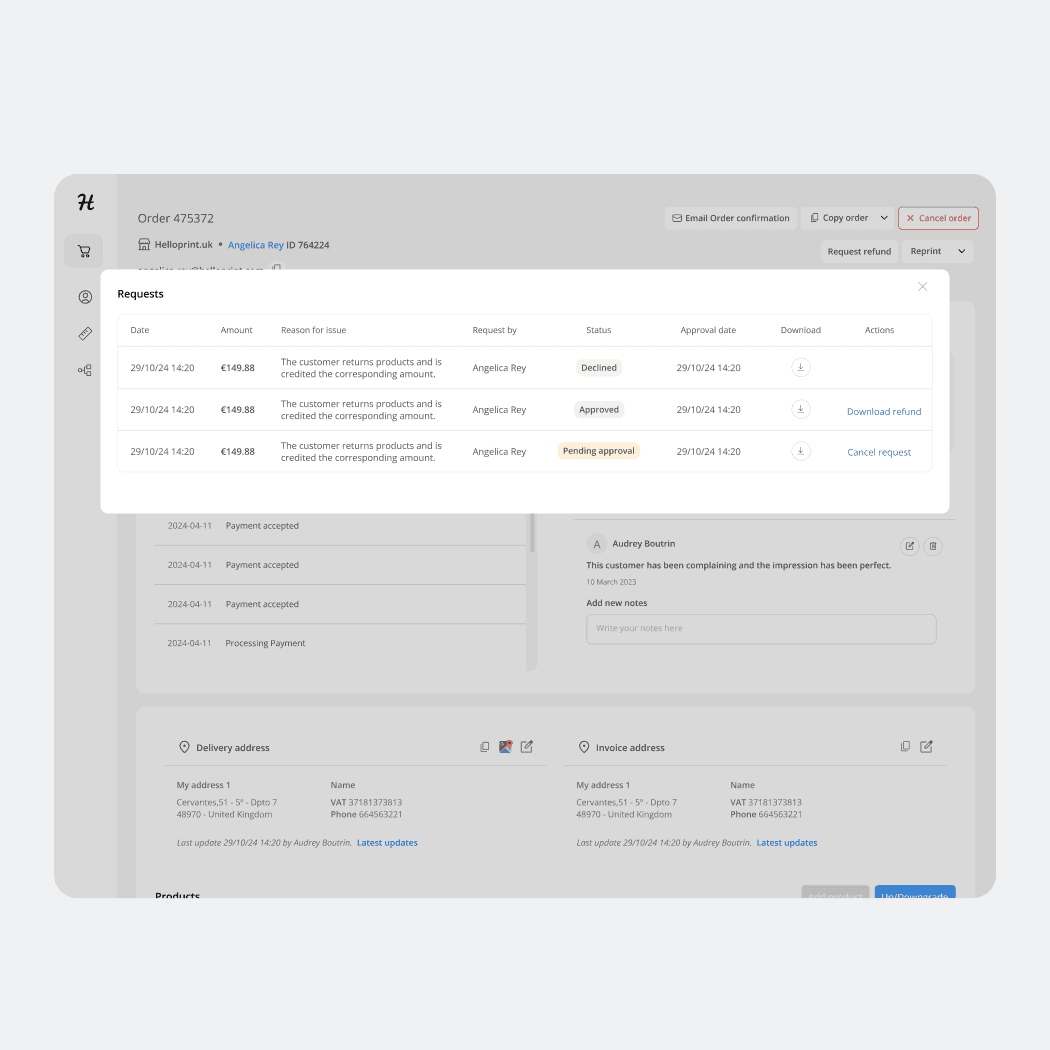The width and height of the screenshot is (1050, 1050).
Task: Edit the Invoice address
Action: click(x=926, y=746)
